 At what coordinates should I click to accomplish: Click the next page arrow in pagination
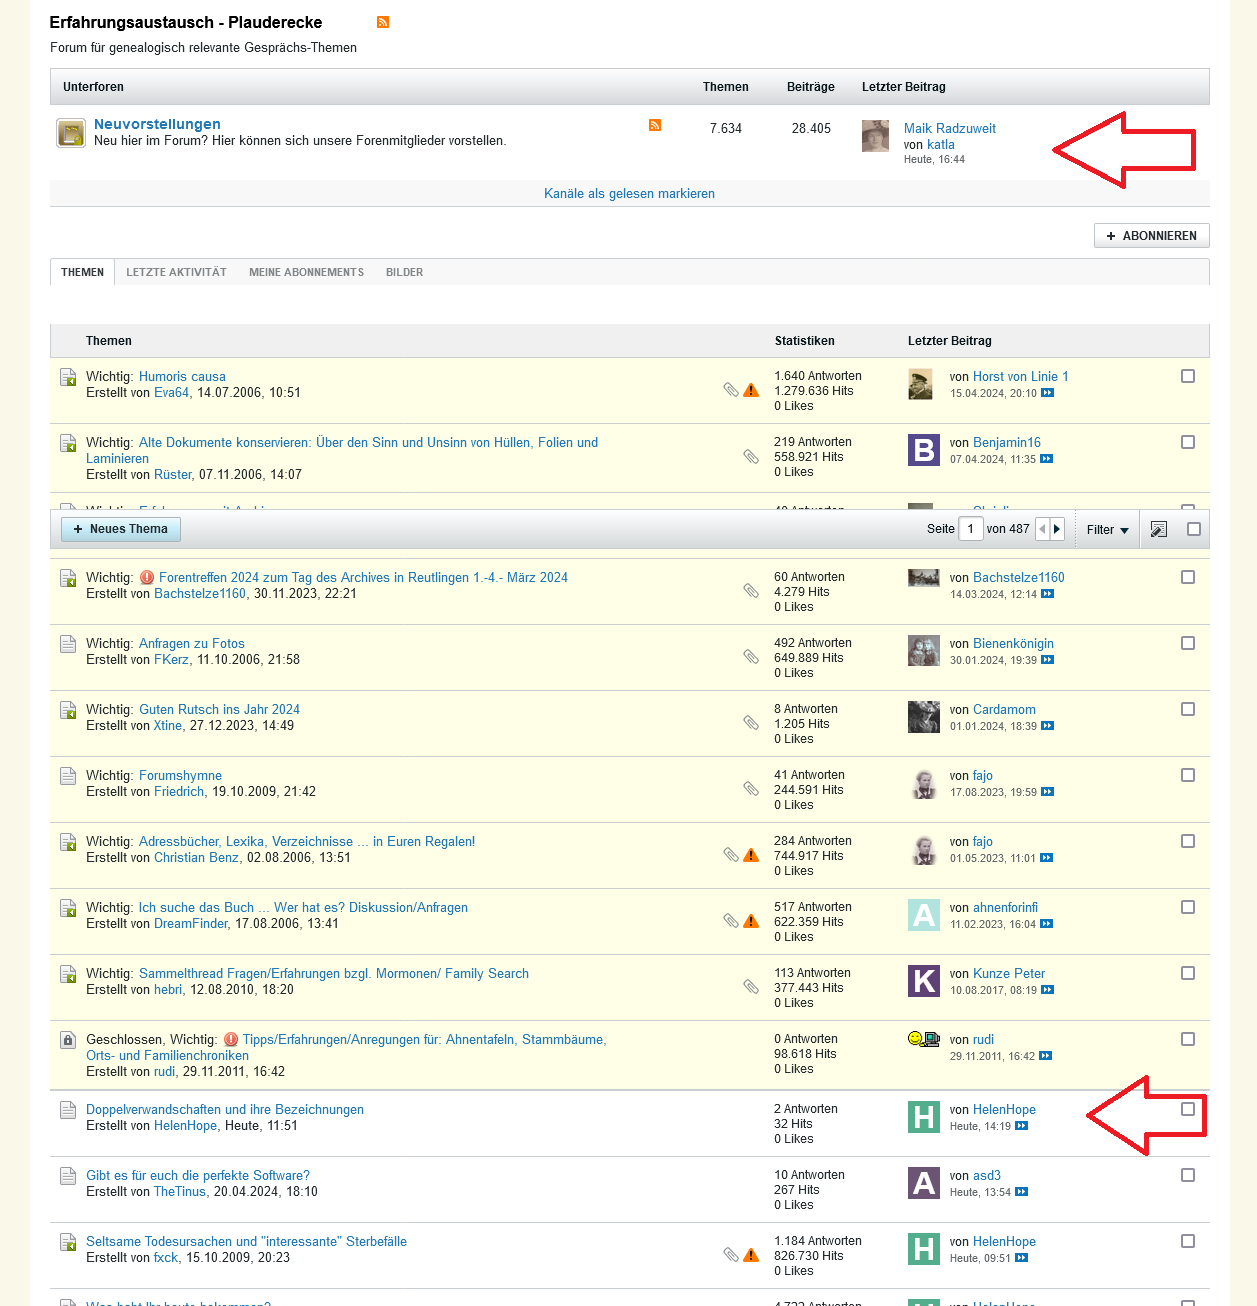(x=1057, y=529)
